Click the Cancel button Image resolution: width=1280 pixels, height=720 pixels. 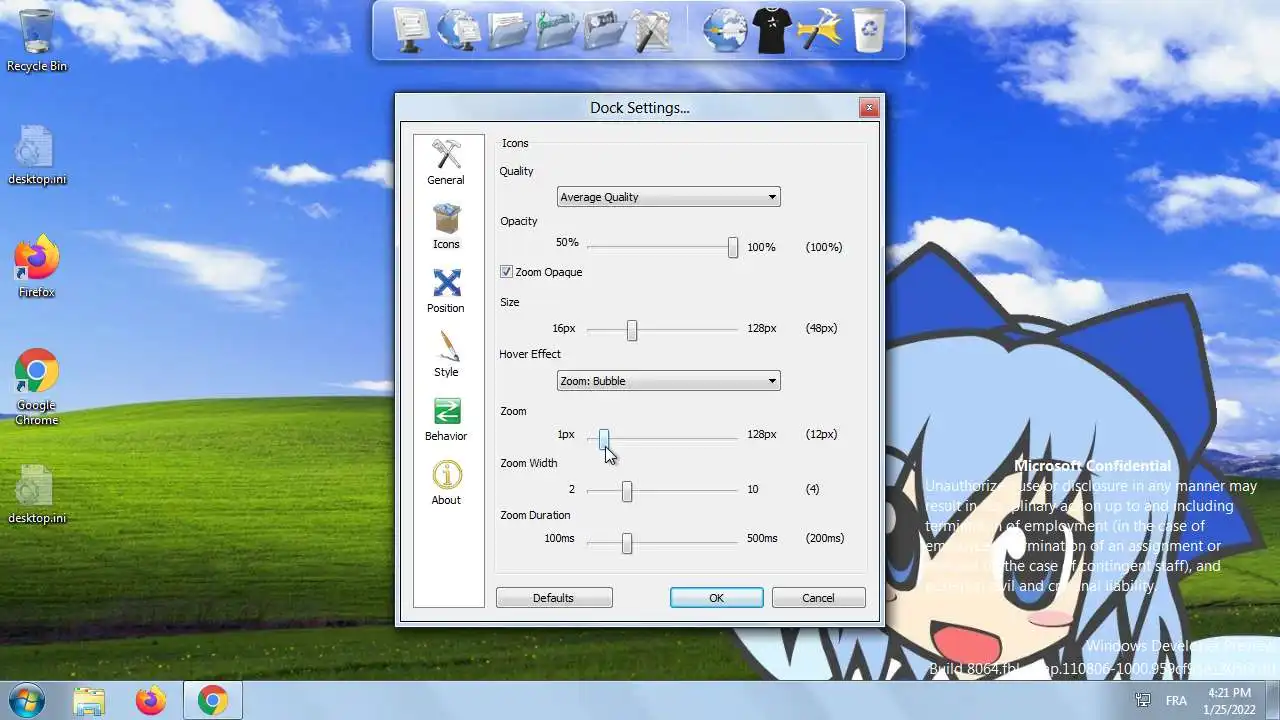[818, 598]
